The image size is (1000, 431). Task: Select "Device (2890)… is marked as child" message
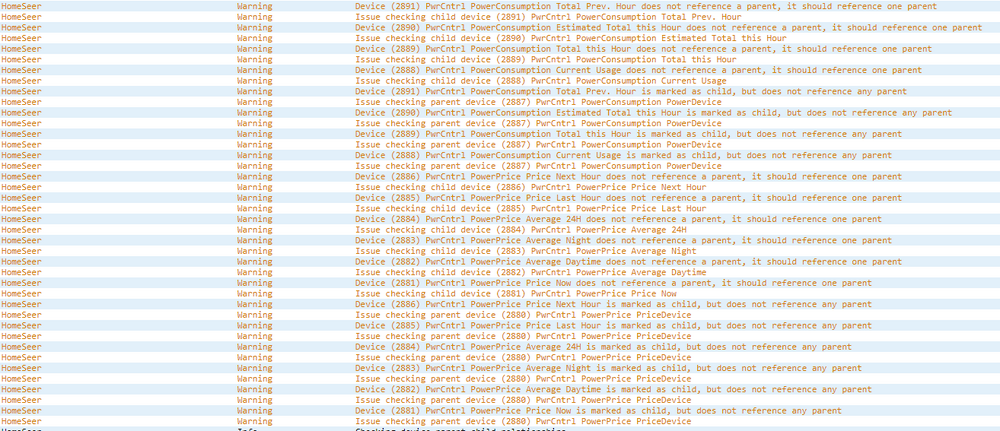(653, 113)
